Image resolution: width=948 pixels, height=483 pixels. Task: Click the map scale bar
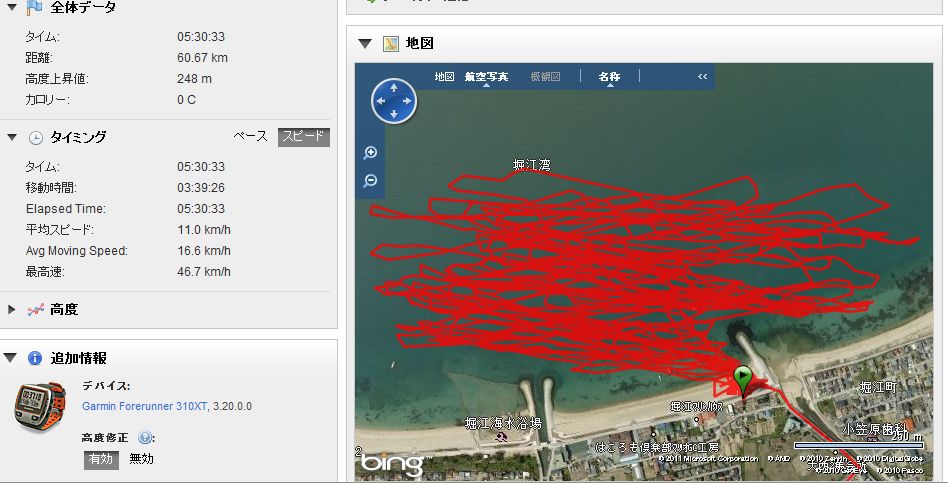pos(859,446)
